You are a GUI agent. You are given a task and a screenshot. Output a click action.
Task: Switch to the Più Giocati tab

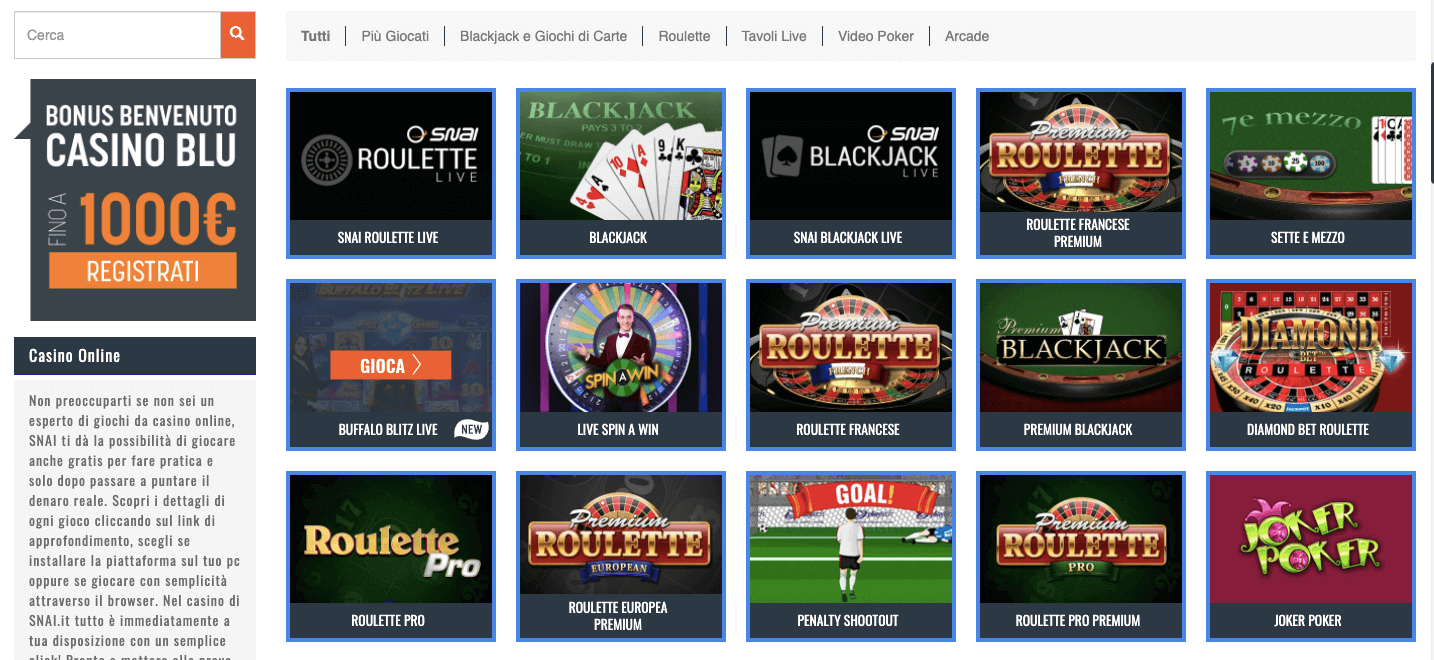pos(395,36)
